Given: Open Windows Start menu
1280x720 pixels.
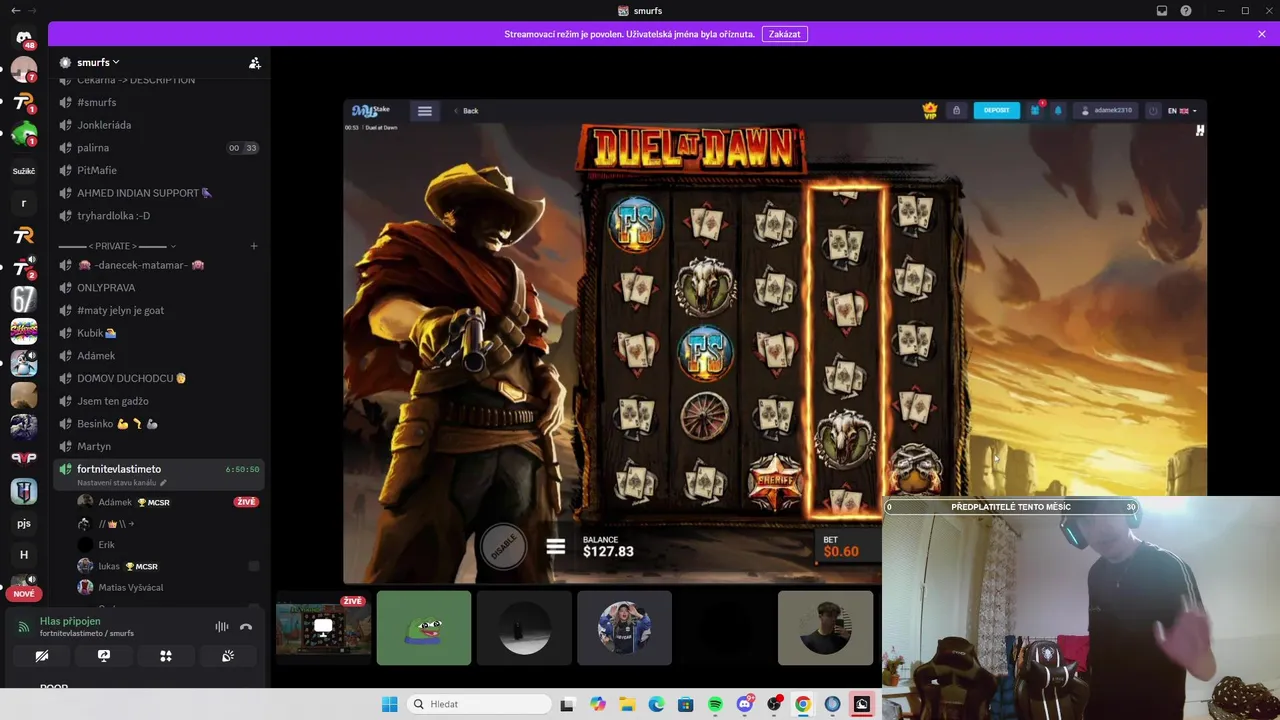Looking at the screenshot, I should click(390, 704).
